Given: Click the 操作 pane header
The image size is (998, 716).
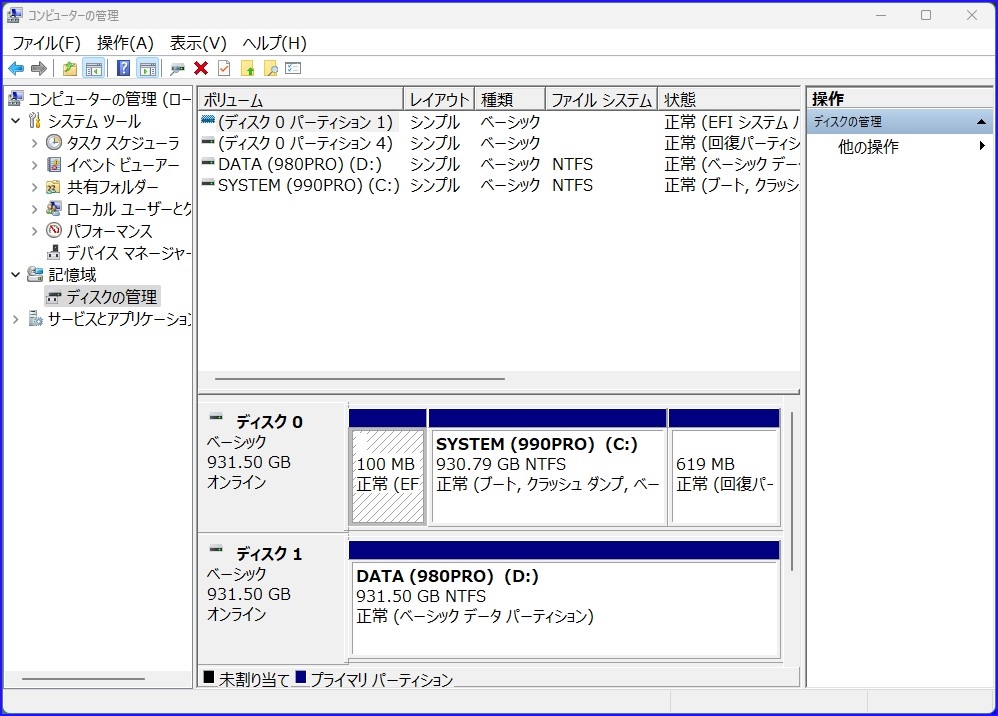Looking at the screenshot, I should point(899,99).
